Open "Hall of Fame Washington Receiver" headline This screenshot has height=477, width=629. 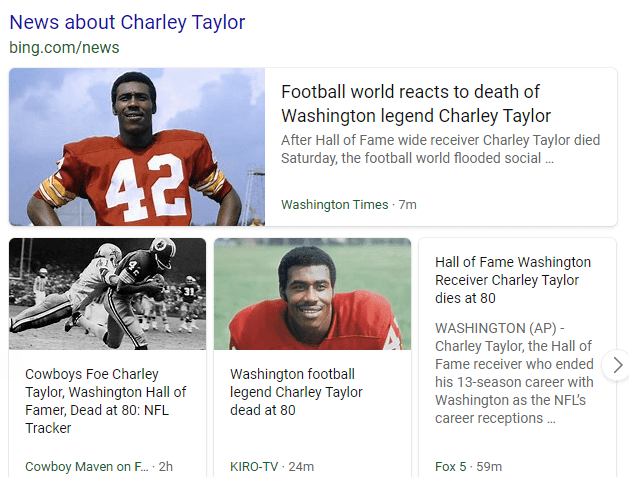(513, 280)
